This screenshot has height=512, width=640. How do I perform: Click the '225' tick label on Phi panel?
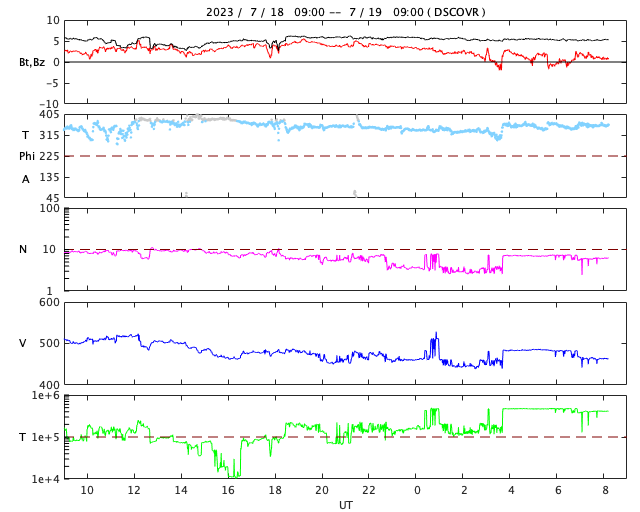(49, 156)
